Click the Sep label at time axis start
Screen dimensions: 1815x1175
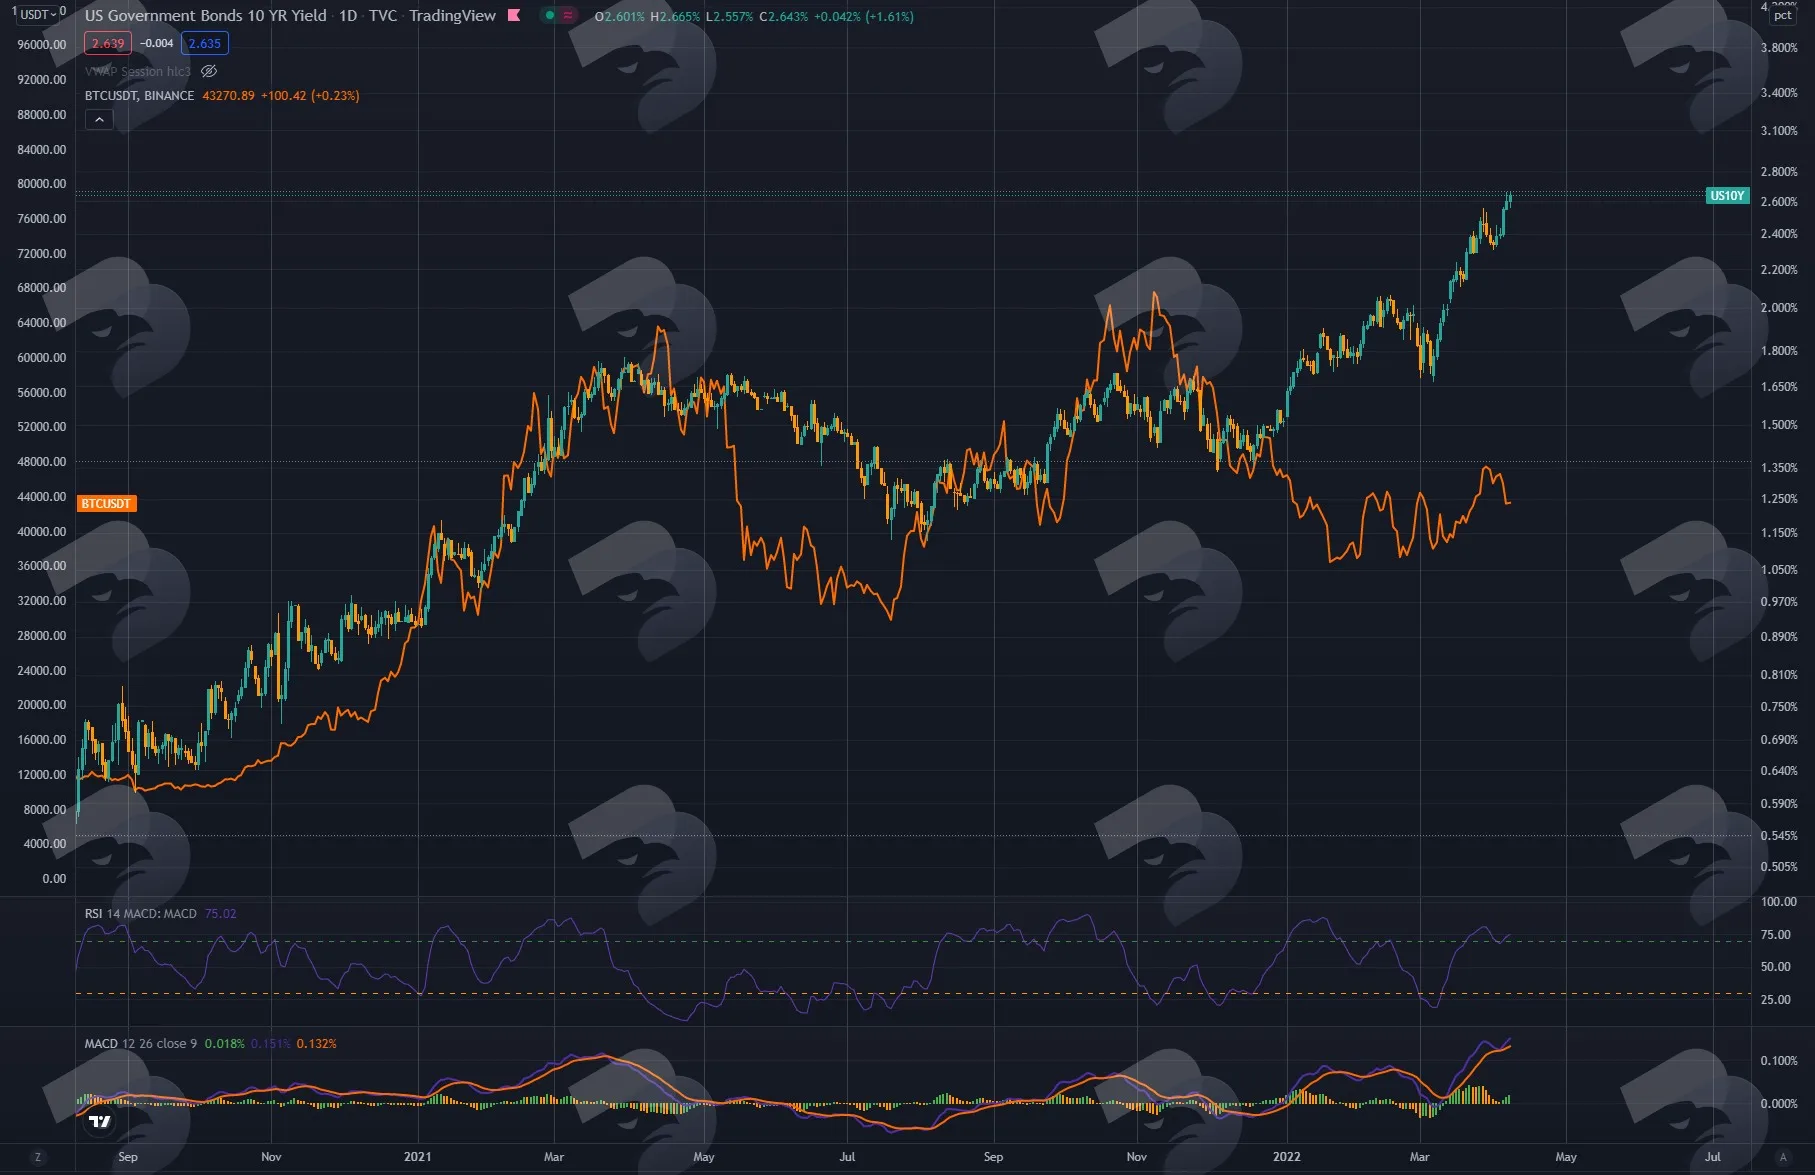click(128, 1157)
